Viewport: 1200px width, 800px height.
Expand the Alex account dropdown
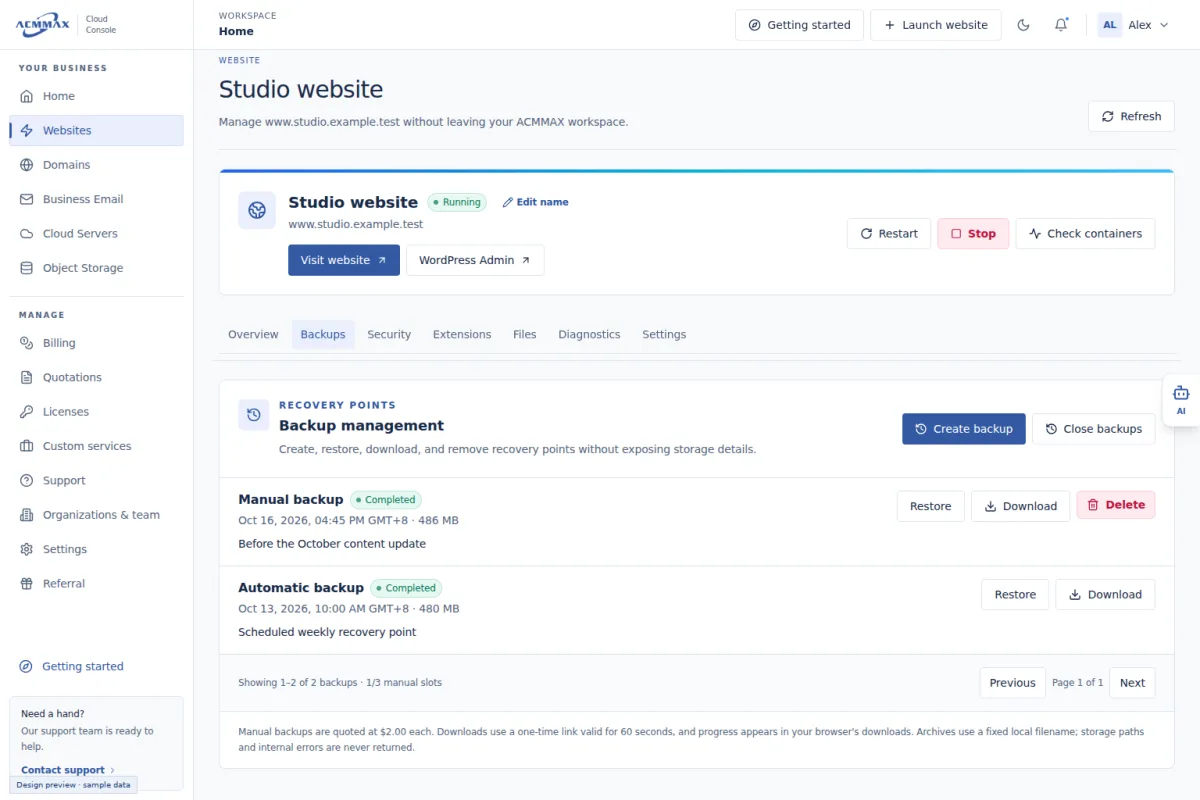[1134, 25]
